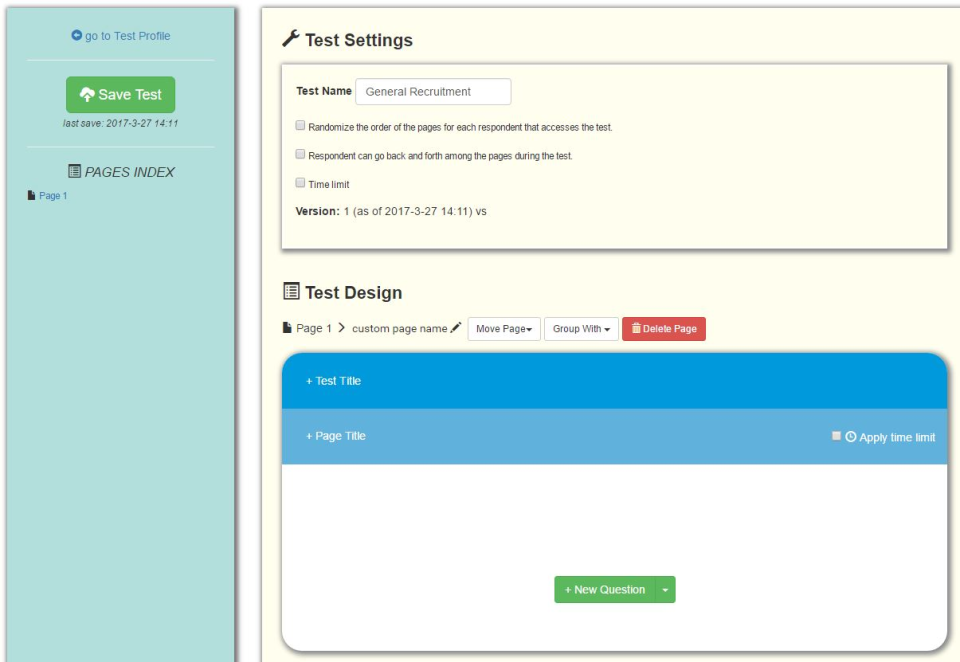The image size is (960, 662).
Task: Click the upload arrow icon on Save Test
Action: [85, 94]
